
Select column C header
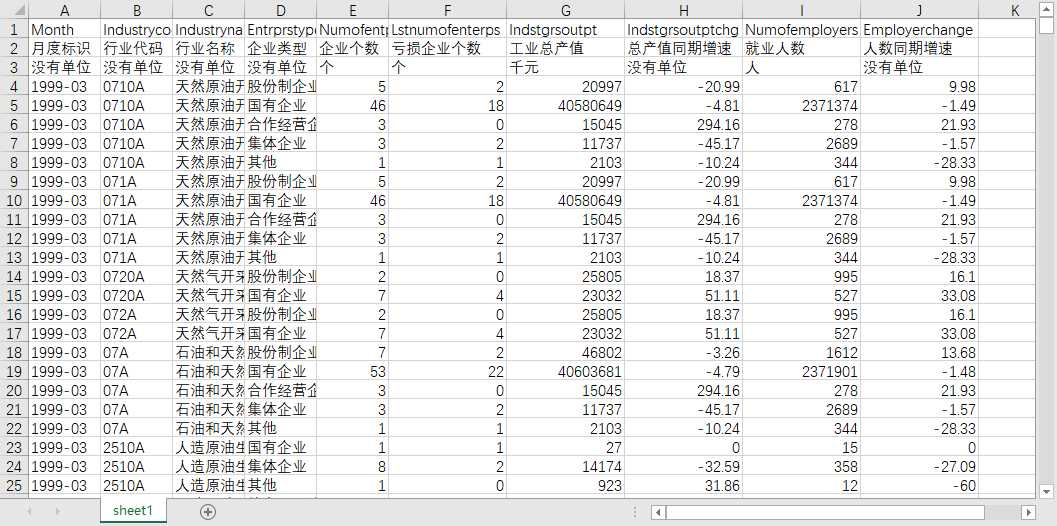pos(209,10)
